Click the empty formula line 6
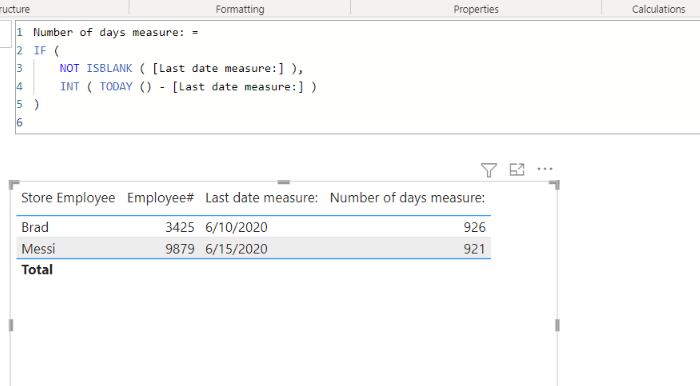Viewport: 700px width, 386px height. point(357,122)
